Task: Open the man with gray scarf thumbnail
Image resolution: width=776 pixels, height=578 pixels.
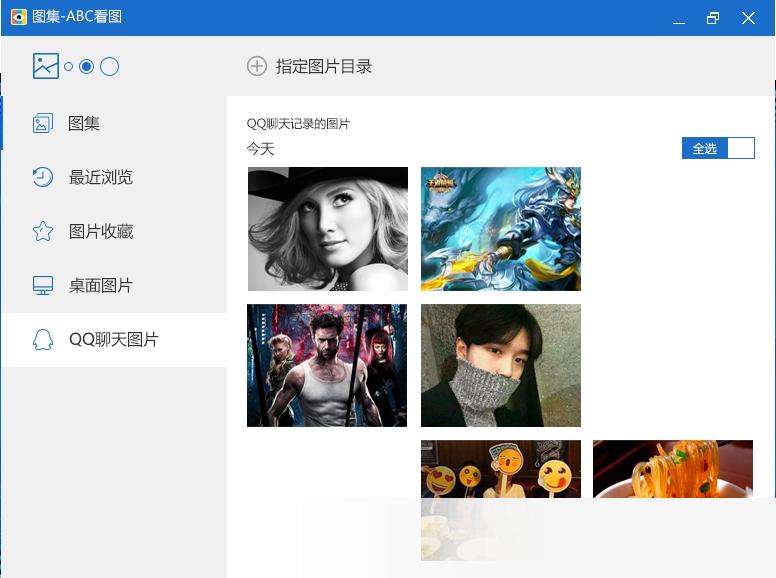Action: pos(501,365)
